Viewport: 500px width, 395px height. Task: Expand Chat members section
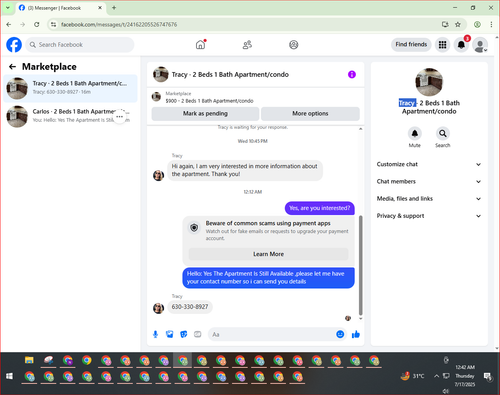[429, 182]
